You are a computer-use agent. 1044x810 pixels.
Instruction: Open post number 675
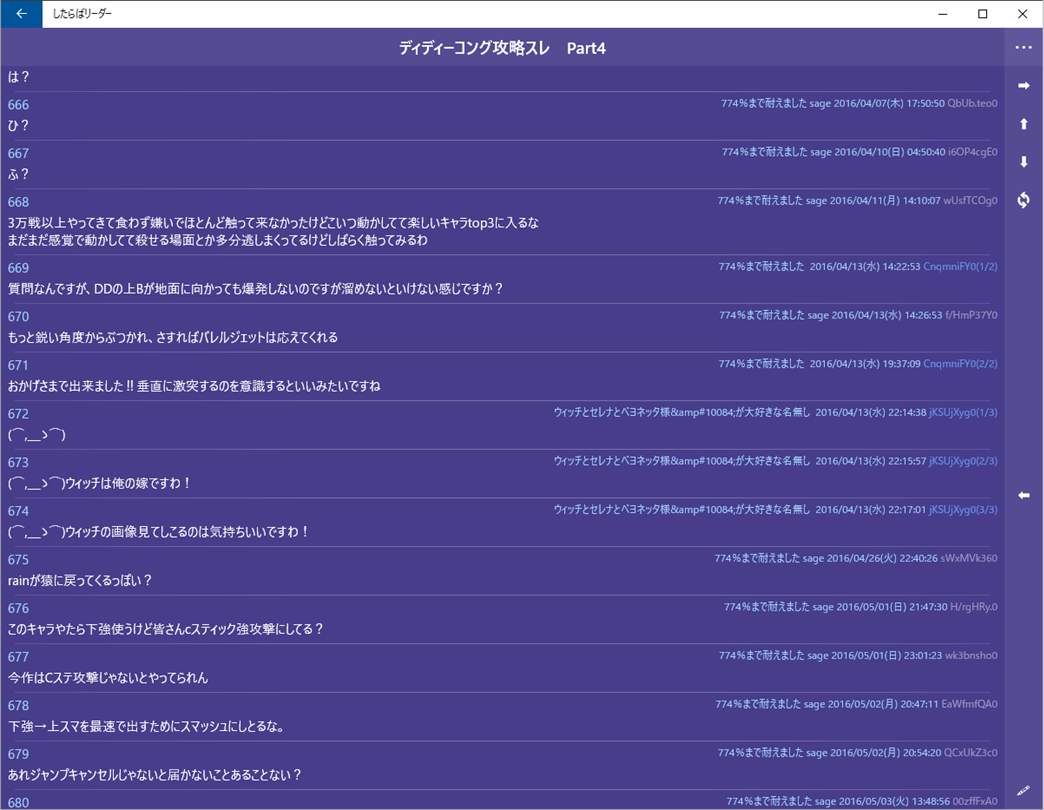click(18, 560)
